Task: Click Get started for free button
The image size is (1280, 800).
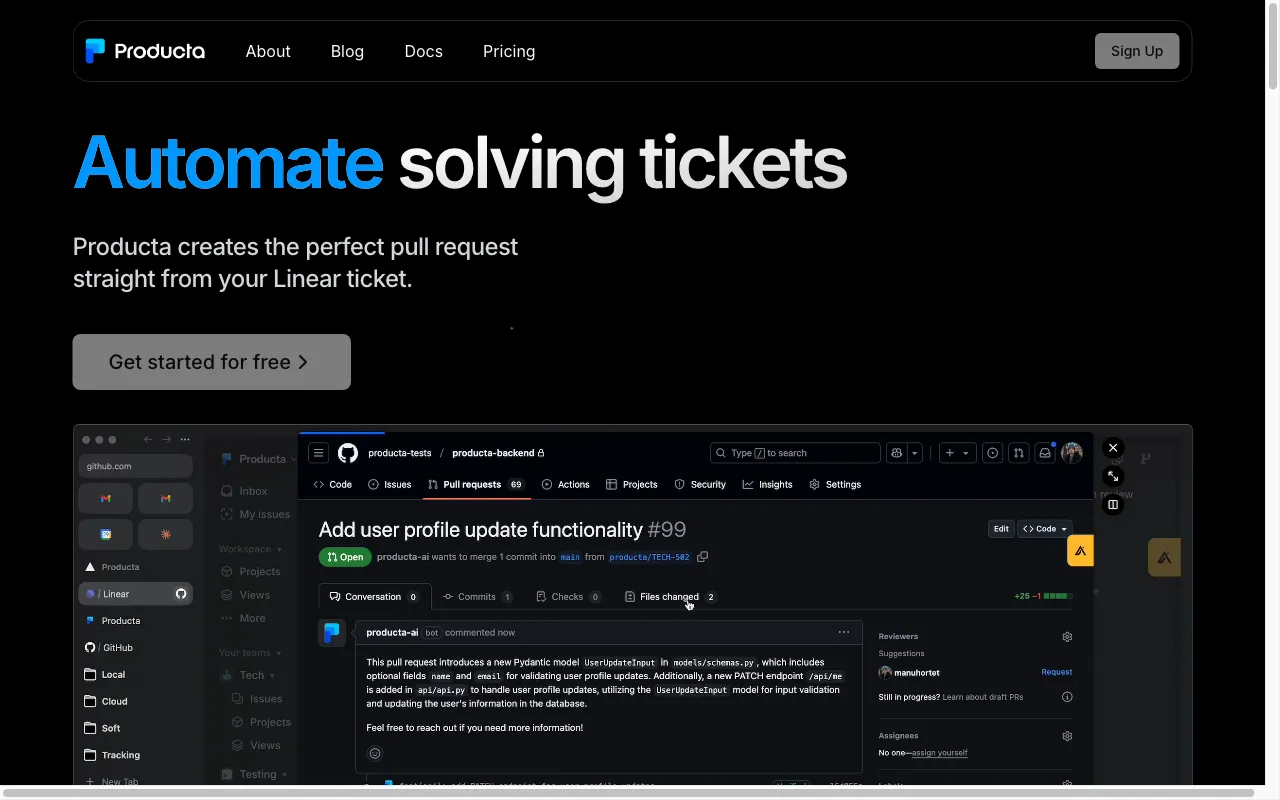Action: 212,362
